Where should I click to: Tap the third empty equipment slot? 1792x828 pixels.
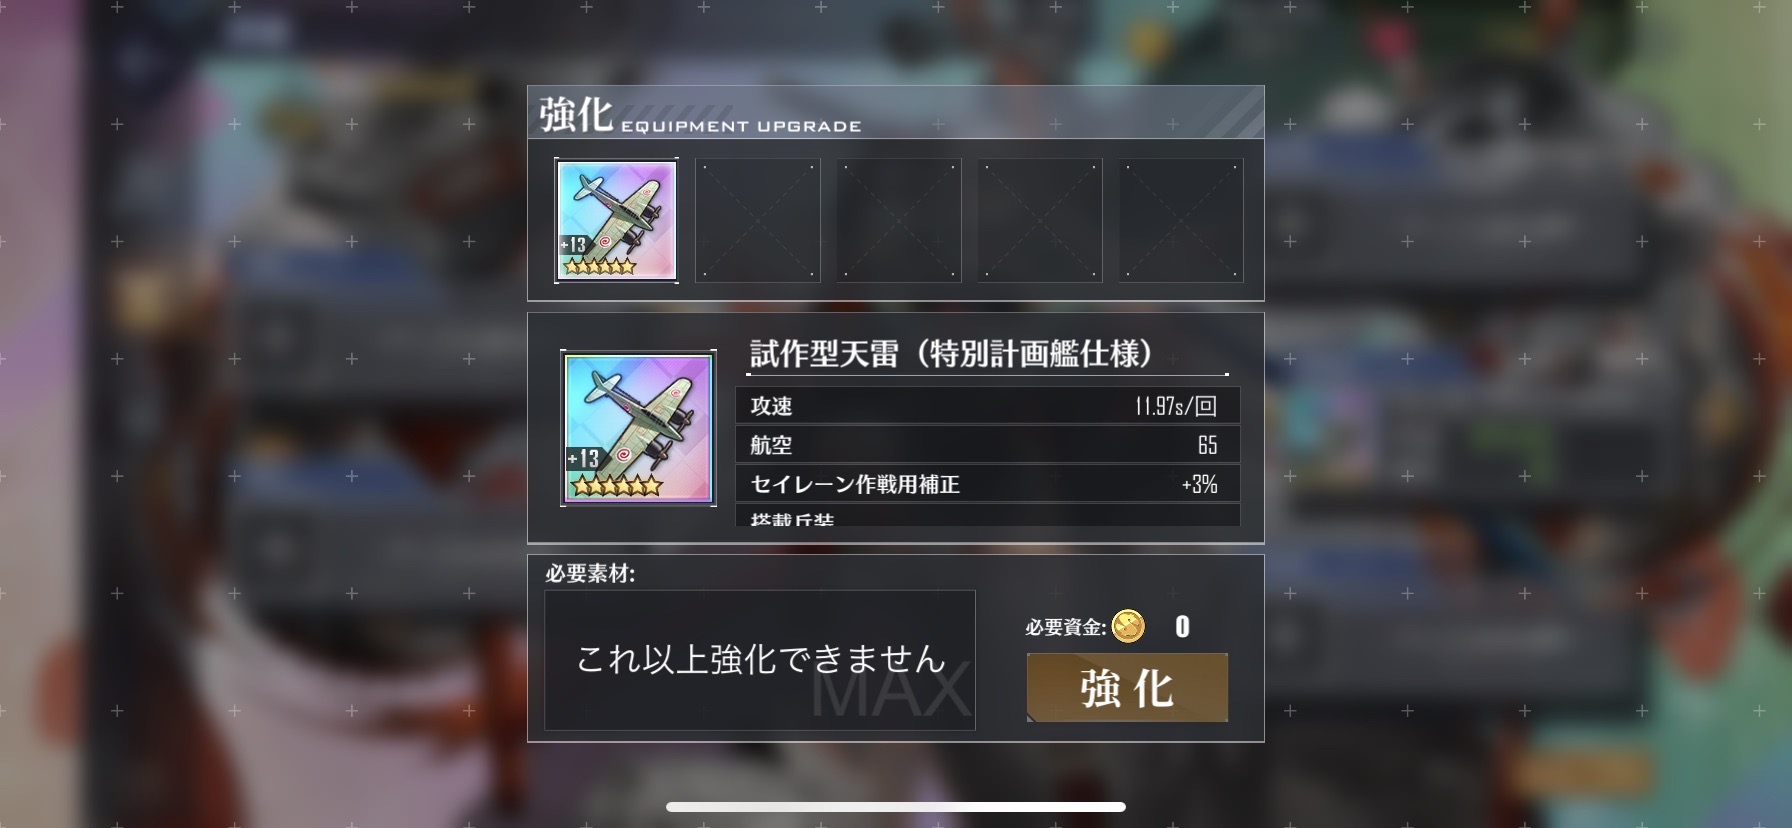899,221
